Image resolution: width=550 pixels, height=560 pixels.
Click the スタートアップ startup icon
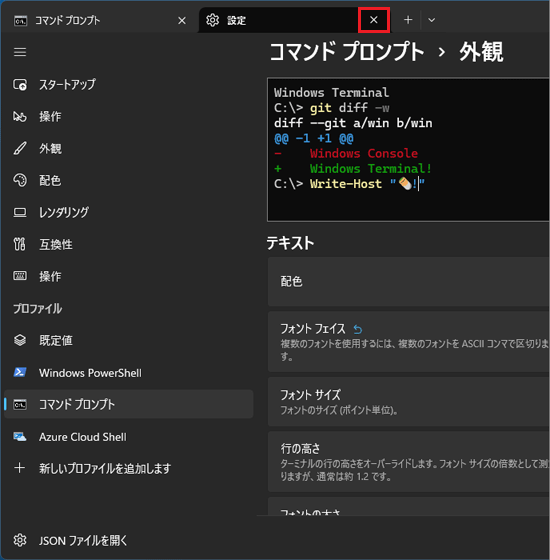pyautogui.click(x=20, y=85)
